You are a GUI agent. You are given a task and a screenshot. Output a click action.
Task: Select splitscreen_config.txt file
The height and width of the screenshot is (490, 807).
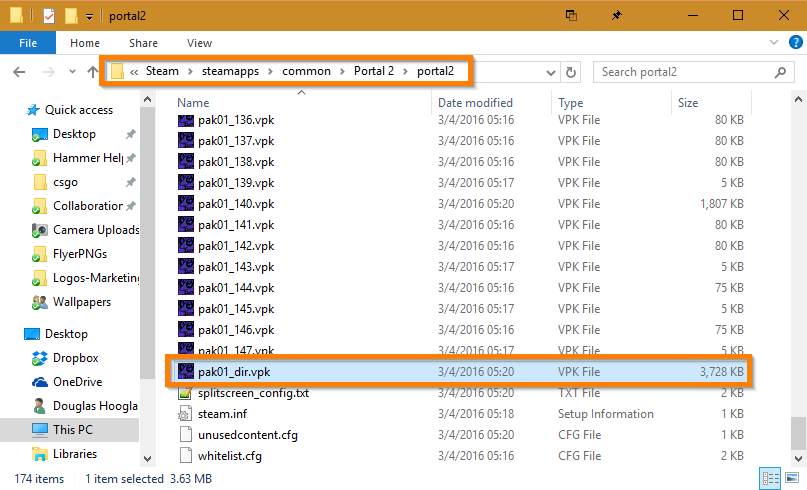[x=253, y=393]
